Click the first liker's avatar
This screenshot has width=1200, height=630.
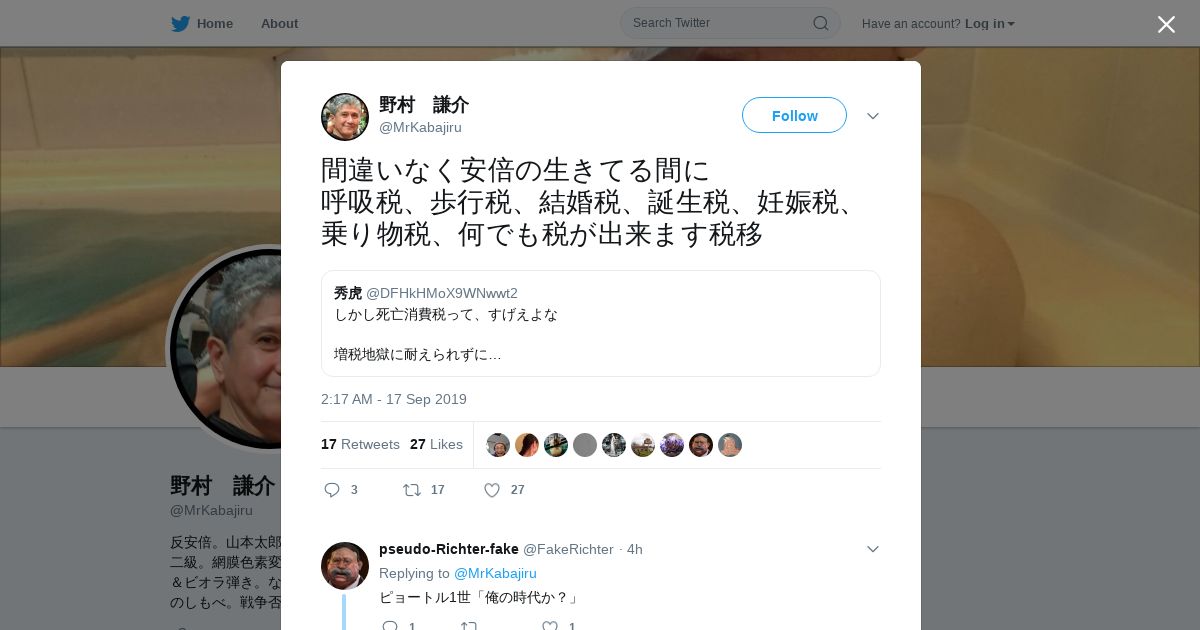[x=498, y=445]
